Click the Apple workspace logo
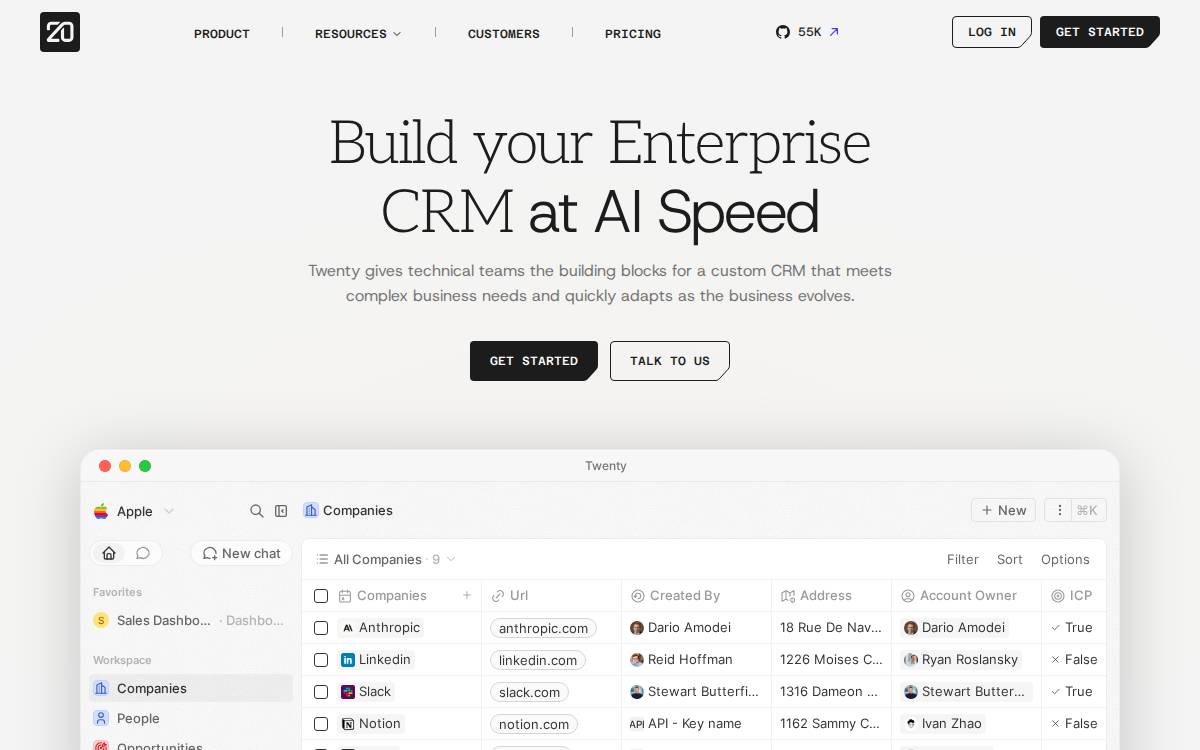This screenshot has width=1200, height=750. point(101,511)
